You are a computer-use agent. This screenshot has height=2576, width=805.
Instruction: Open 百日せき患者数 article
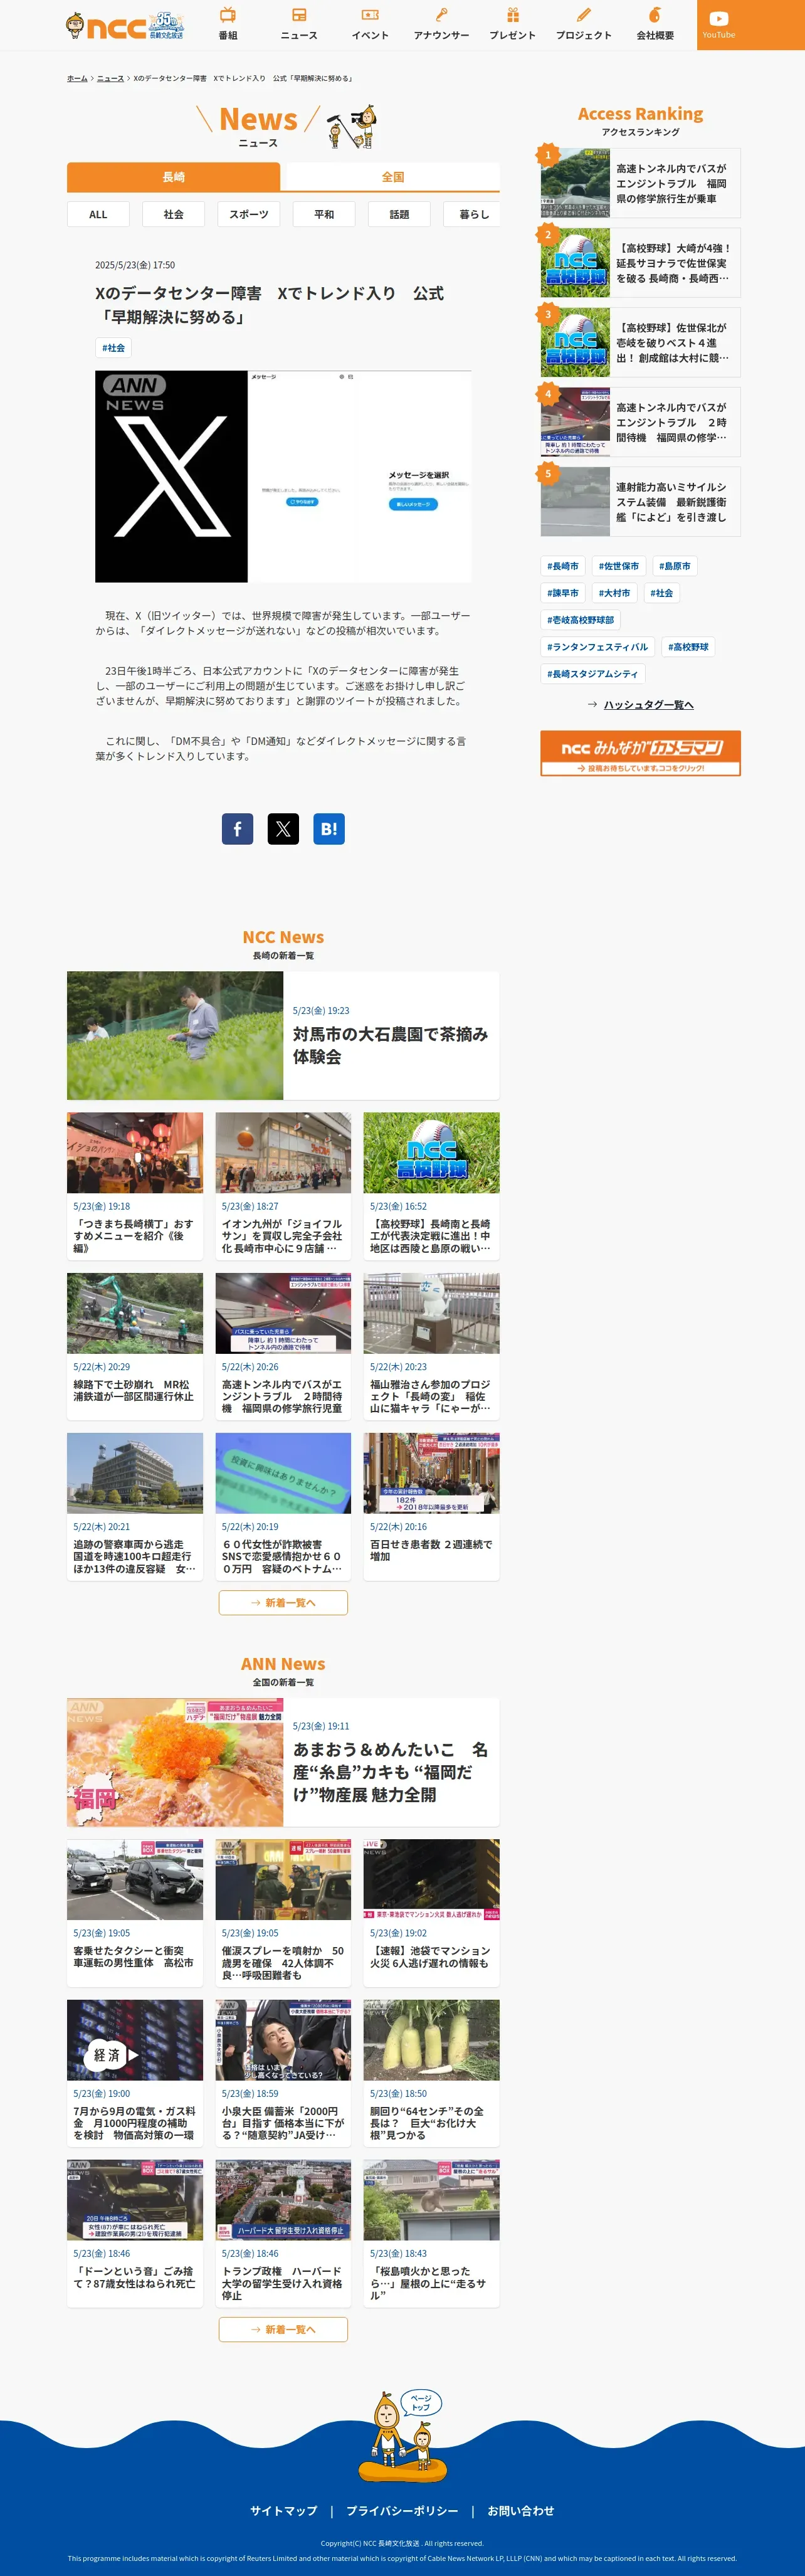(431, 1506)
